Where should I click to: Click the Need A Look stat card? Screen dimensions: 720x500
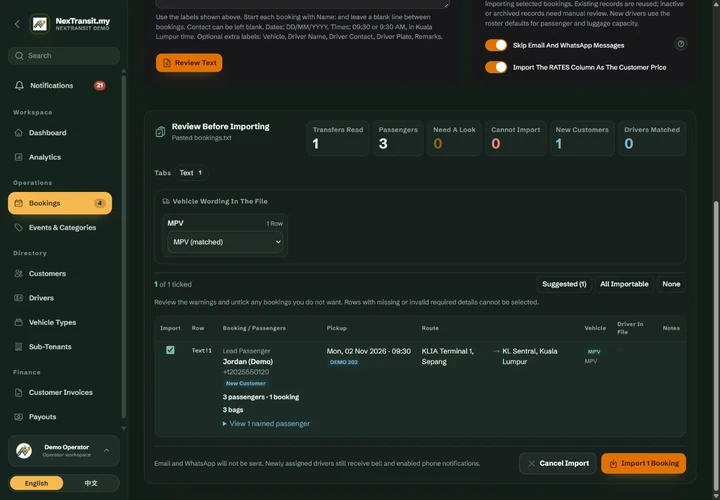click(x=454, y=138)
